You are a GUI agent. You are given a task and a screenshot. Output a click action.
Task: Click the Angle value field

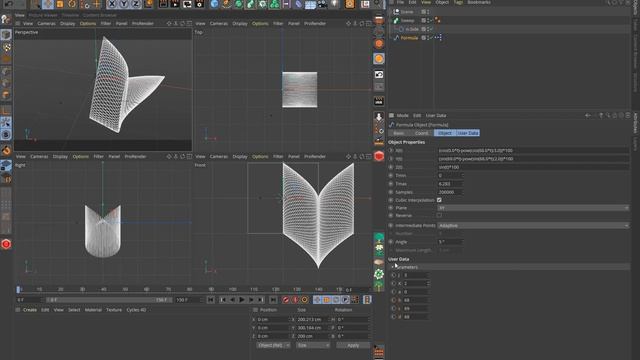(x=450, y=242)
